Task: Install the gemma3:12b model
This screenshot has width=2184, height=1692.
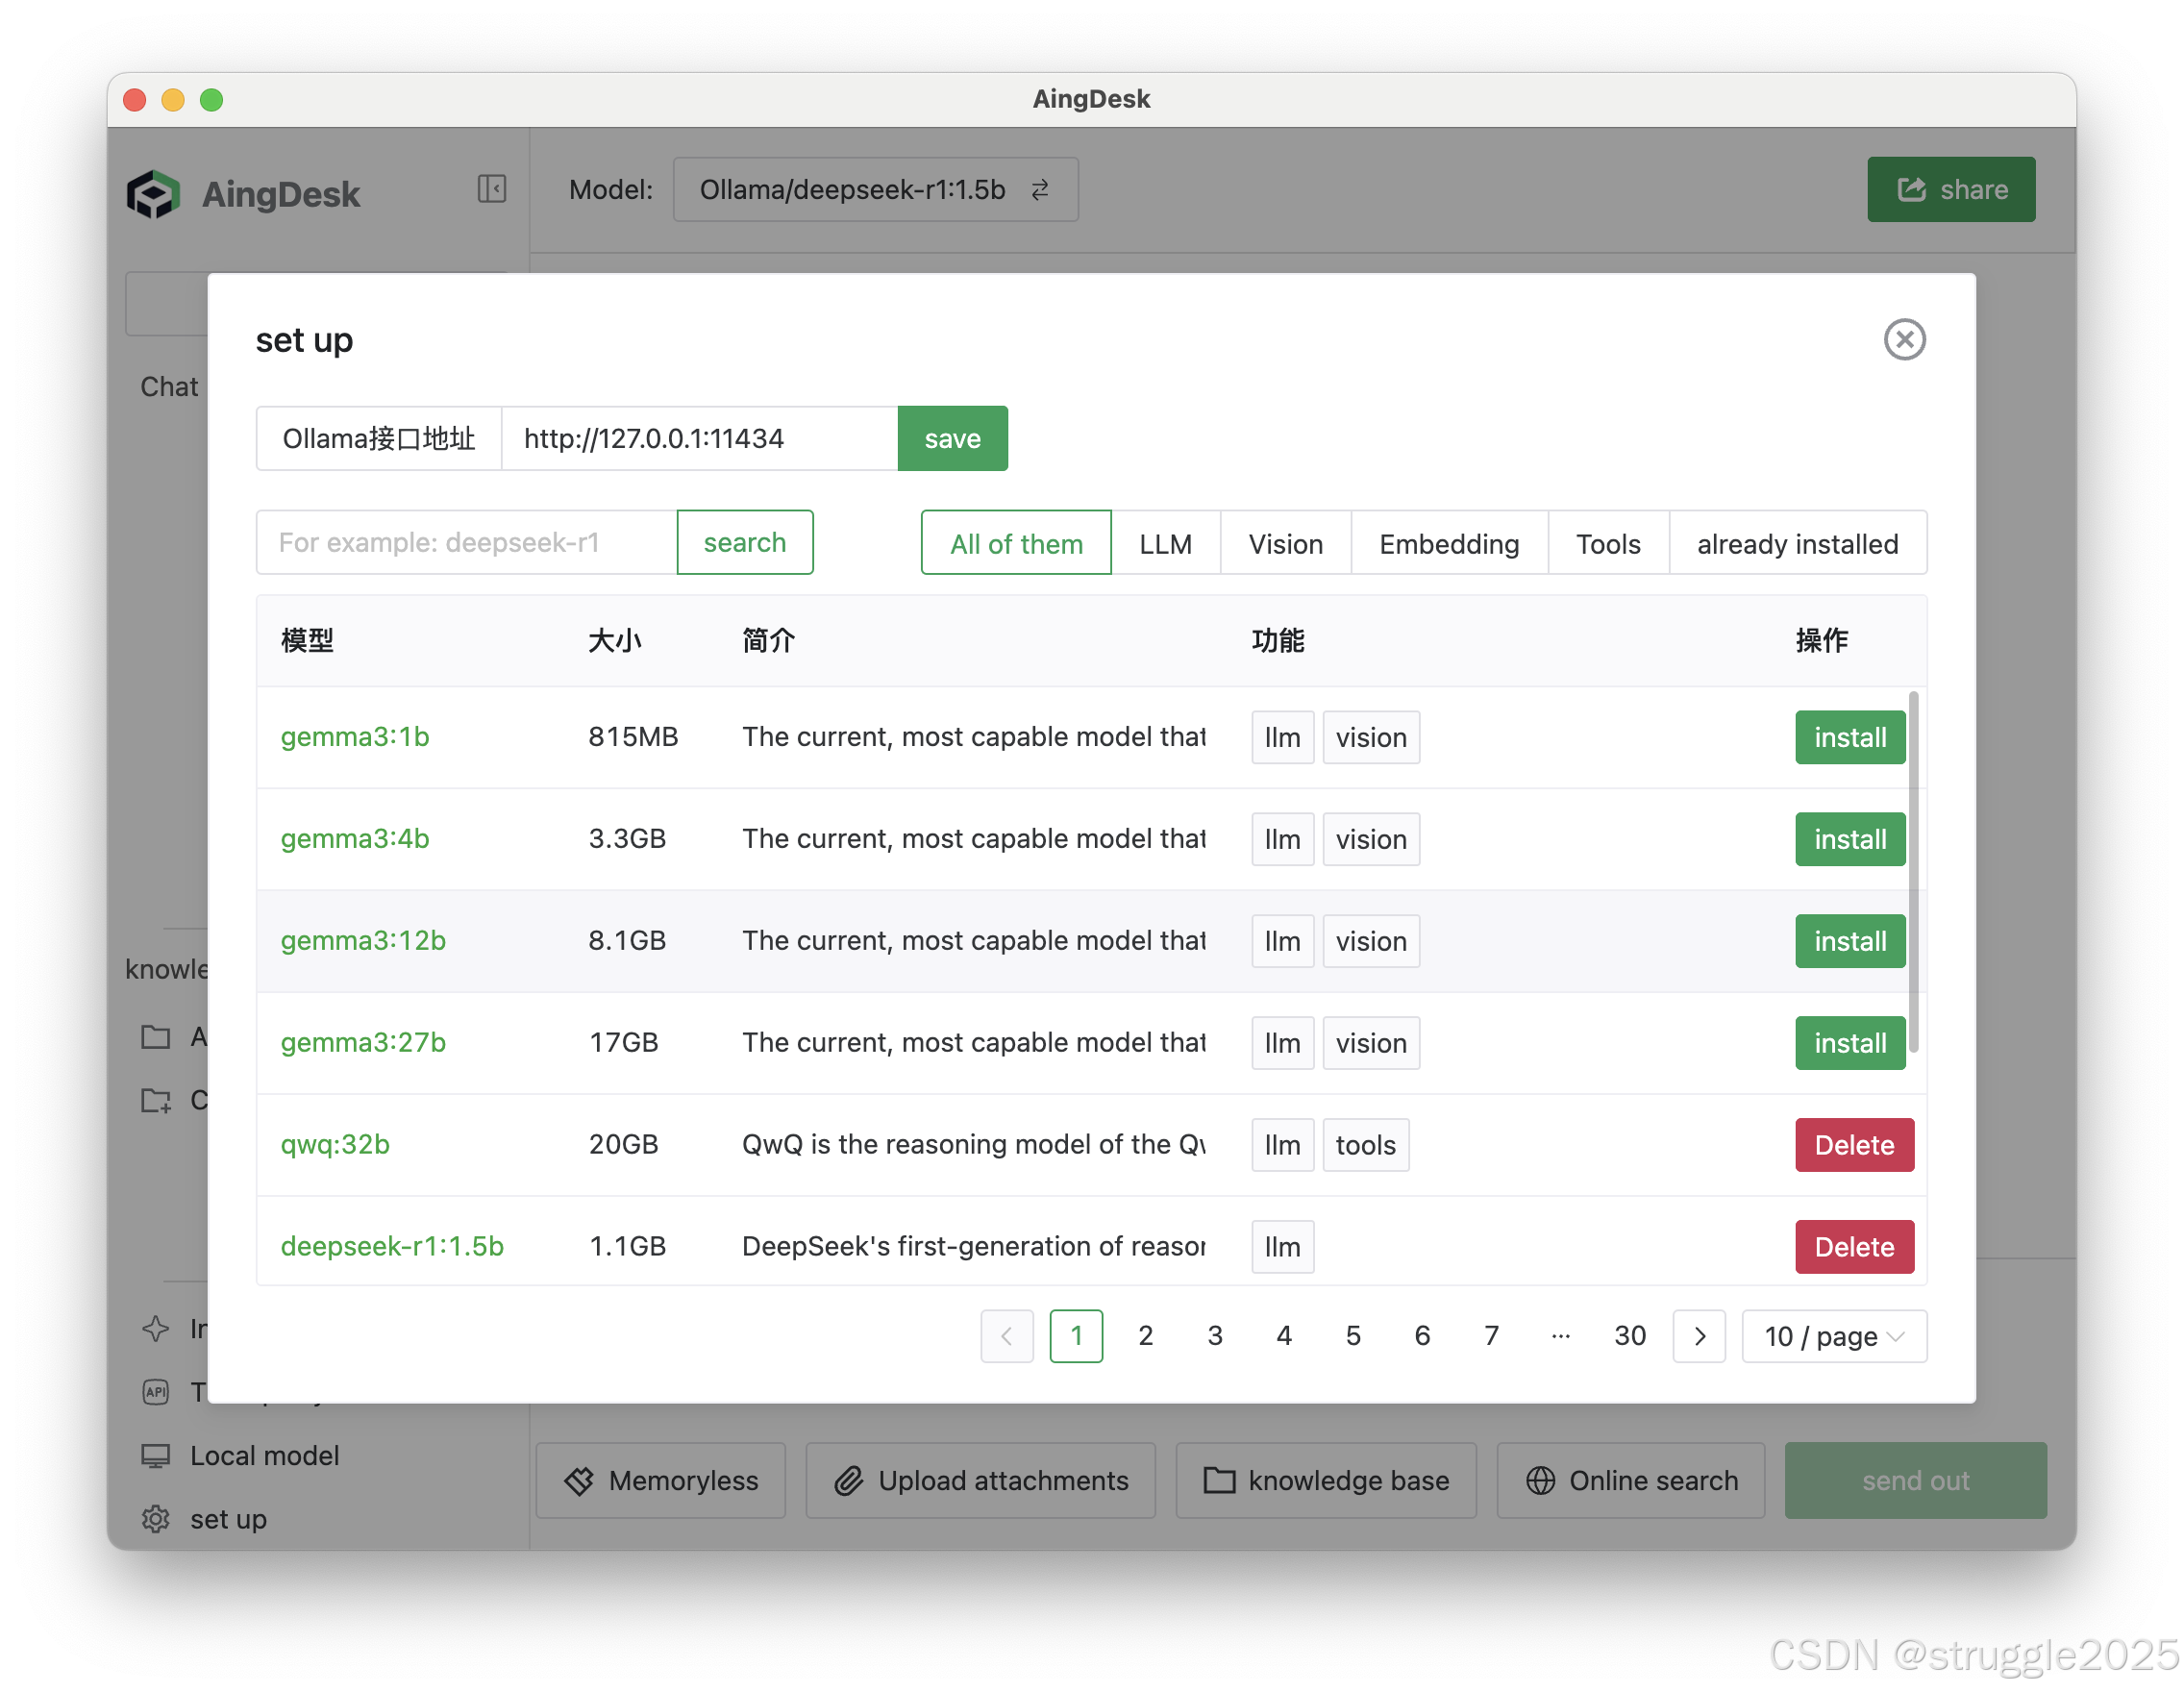Action: tap(1849, 941)
